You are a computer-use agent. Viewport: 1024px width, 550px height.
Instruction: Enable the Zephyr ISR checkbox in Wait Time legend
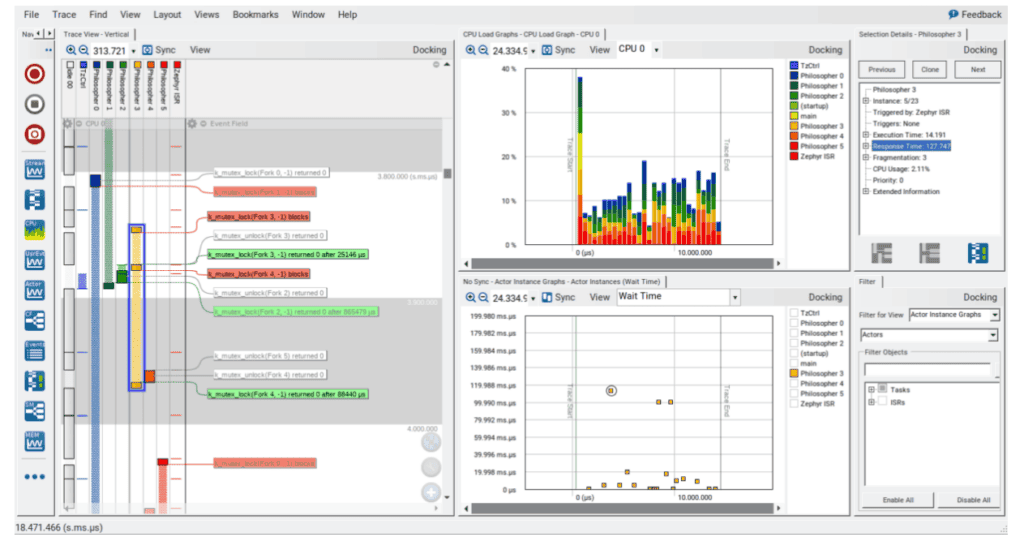794,404
